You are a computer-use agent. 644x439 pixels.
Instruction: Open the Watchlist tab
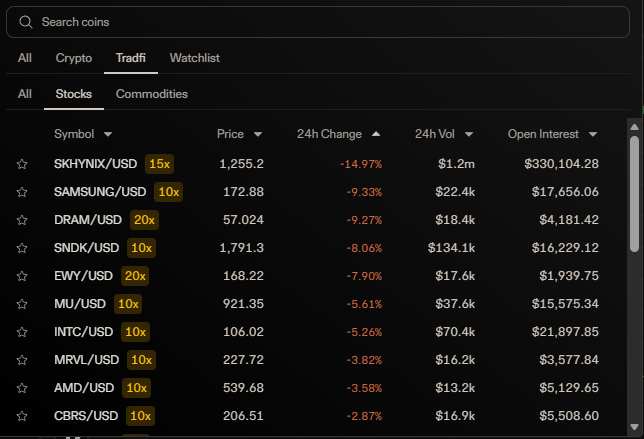tap(195, 58)
